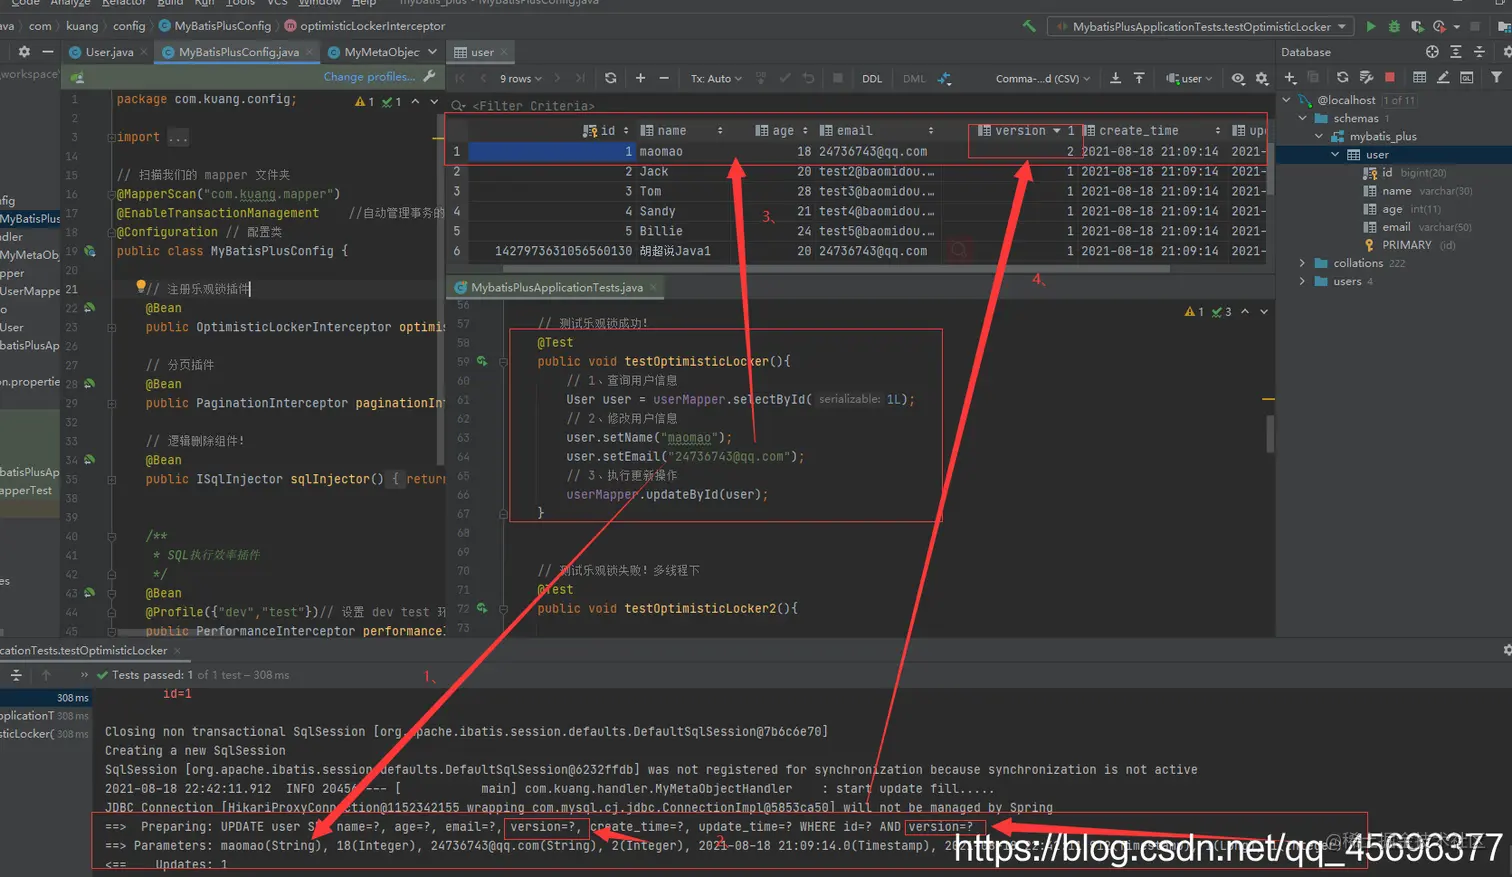Go to last page of rows
1512x877 pixels.
581,78
